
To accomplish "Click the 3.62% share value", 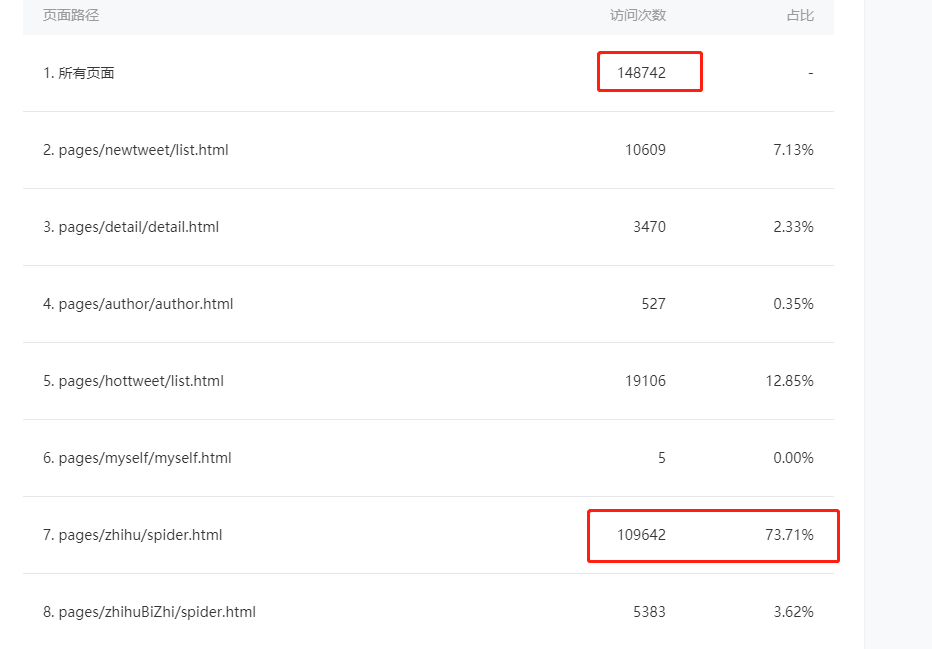I will (x=794, y=612).
